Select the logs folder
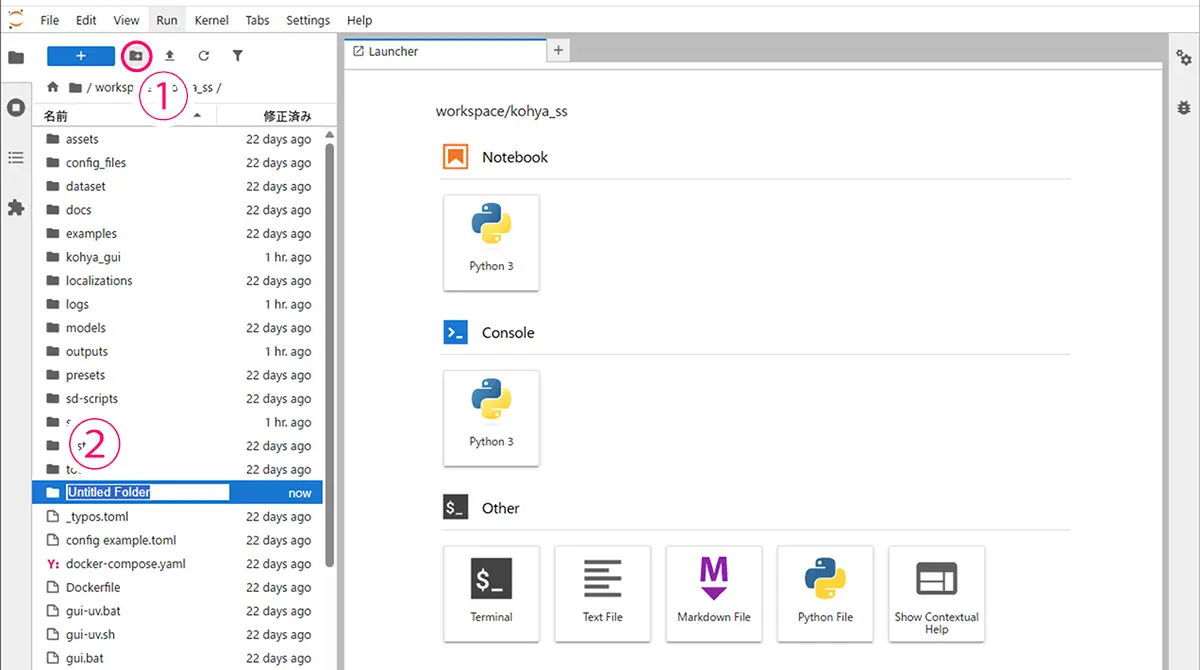The height and width of the screenshot is (670, 1200). (178, 304)
